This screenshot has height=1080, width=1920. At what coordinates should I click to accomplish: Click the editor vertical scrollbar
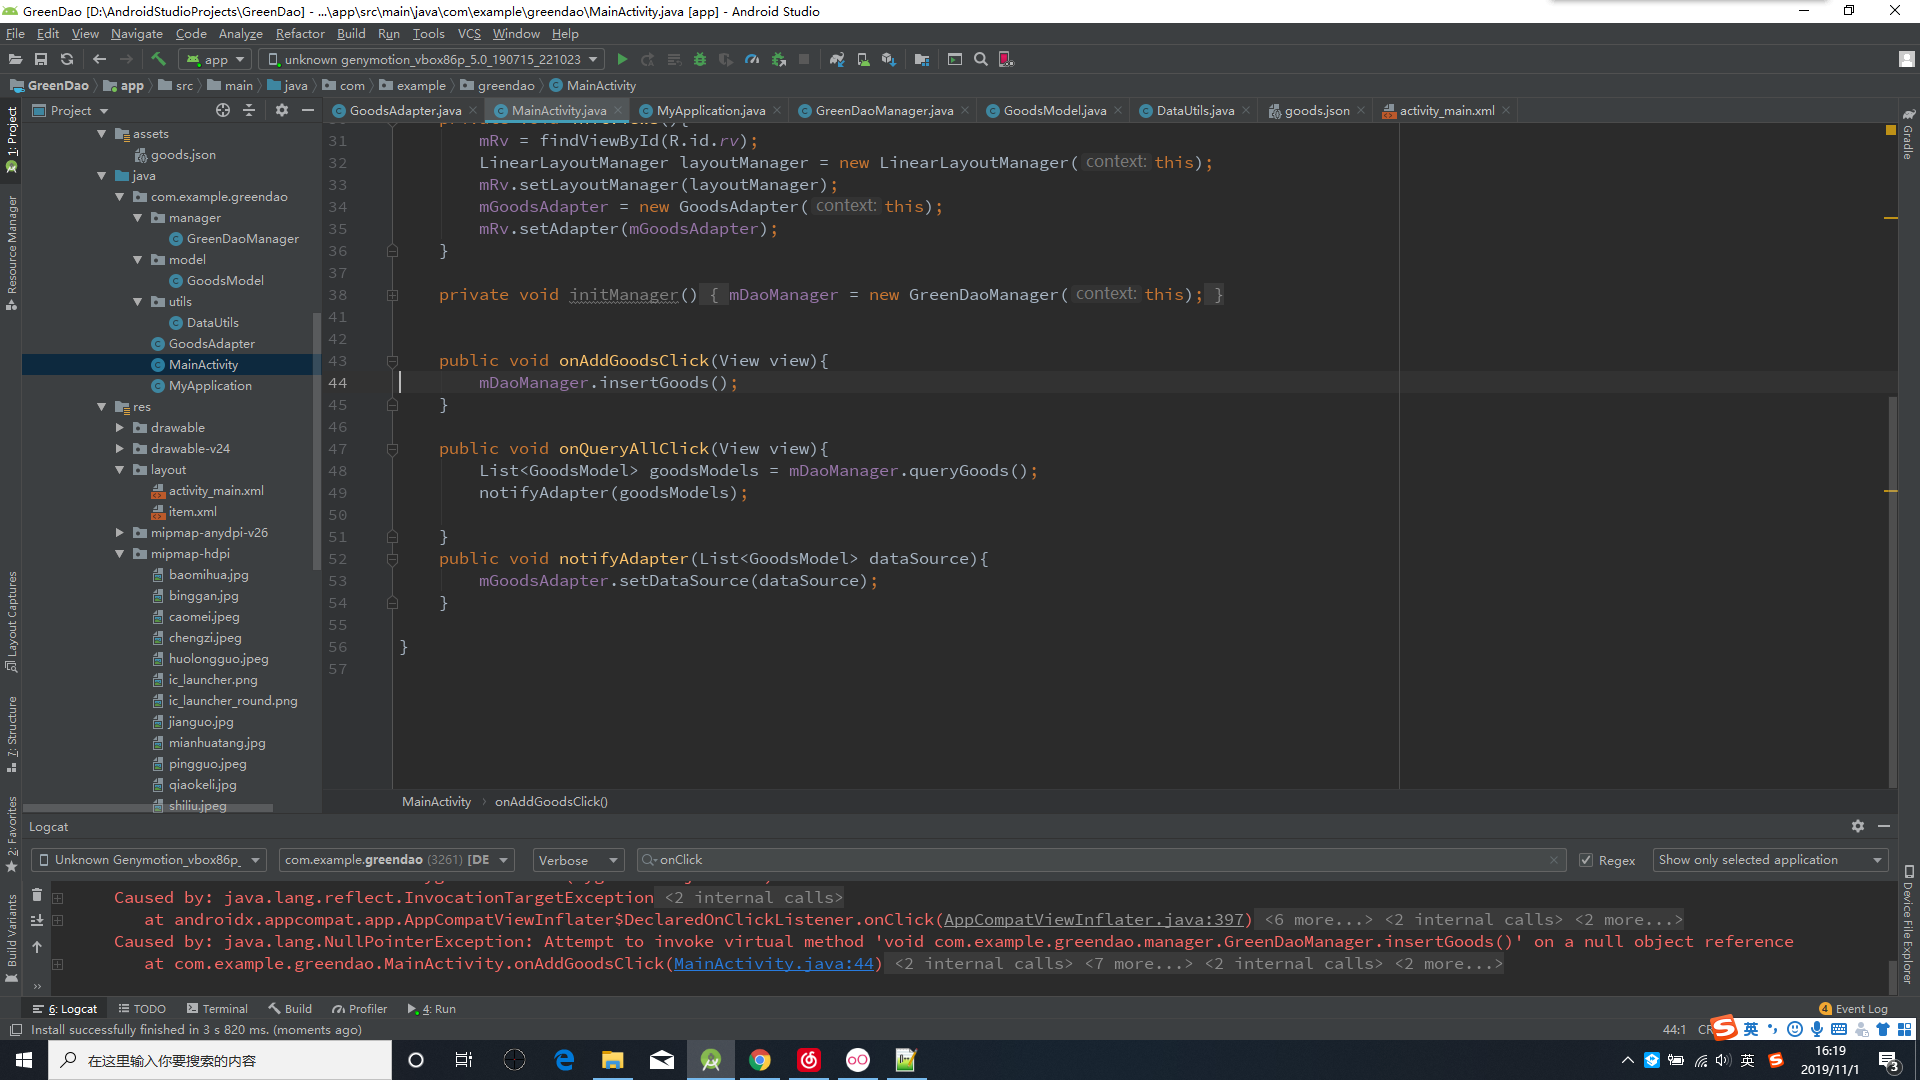(x=1892, y=590)
